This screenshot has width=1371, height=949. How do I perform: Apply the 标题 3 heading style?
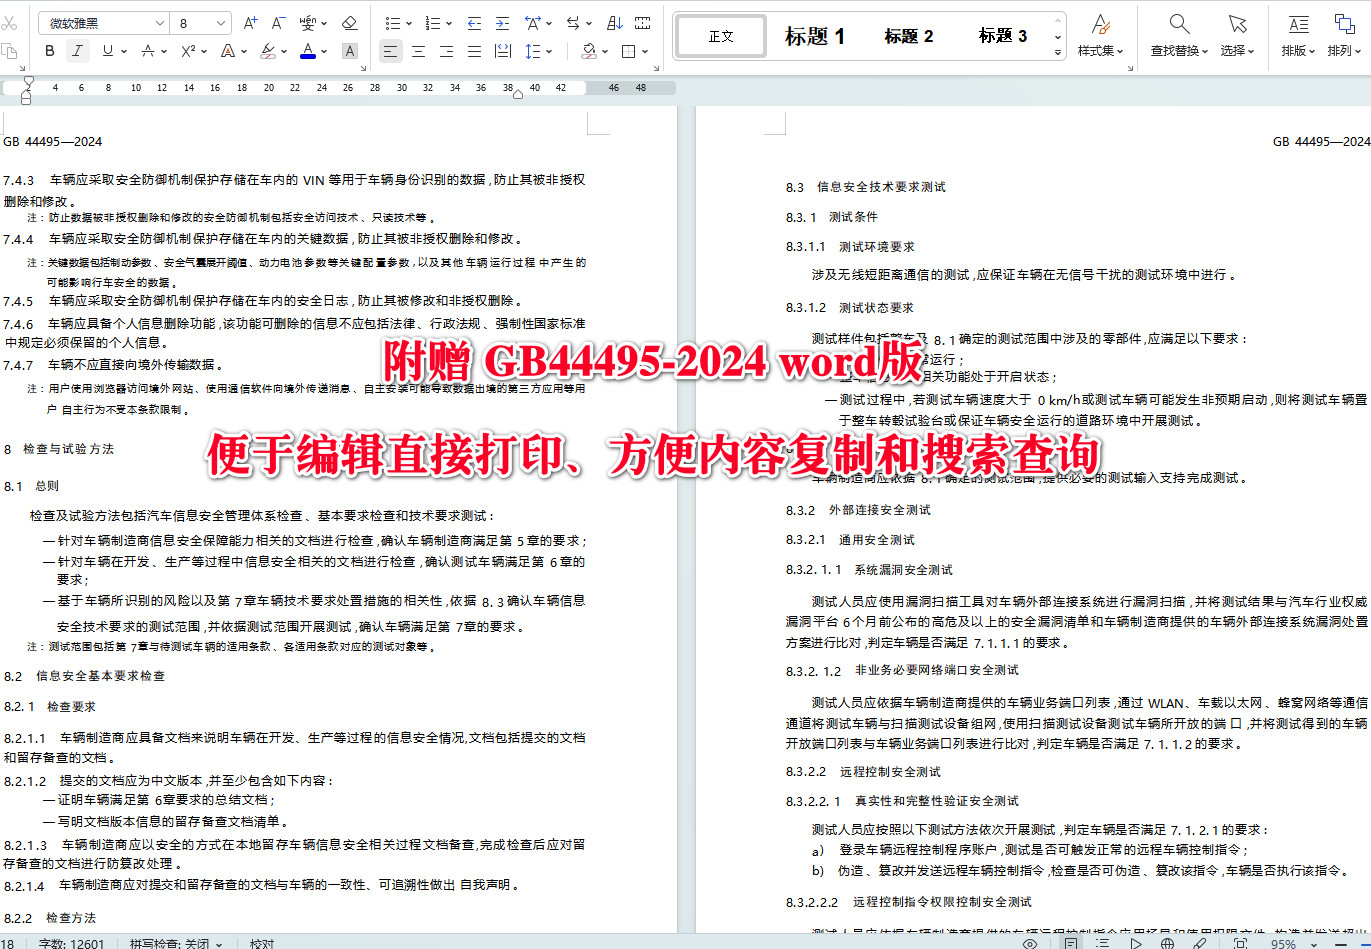click(1002, 36)
